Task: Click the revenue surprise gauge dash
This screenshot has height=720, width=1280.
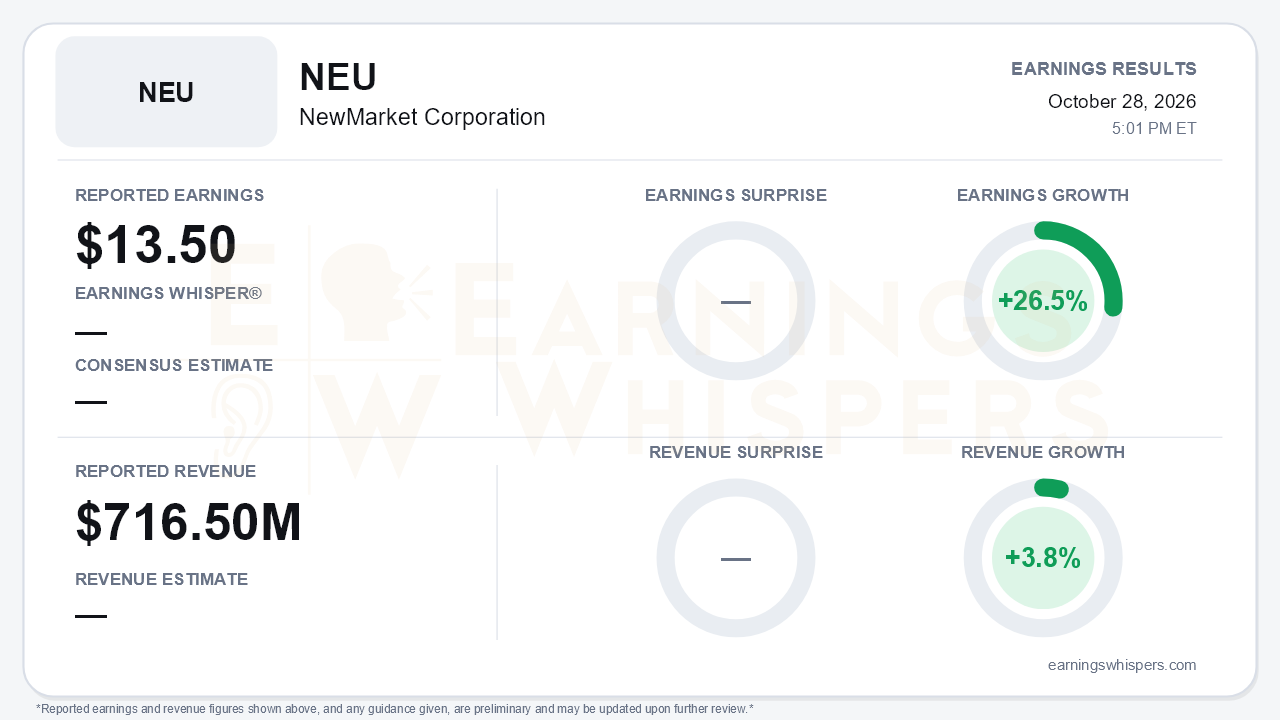Action: [736, 559]
